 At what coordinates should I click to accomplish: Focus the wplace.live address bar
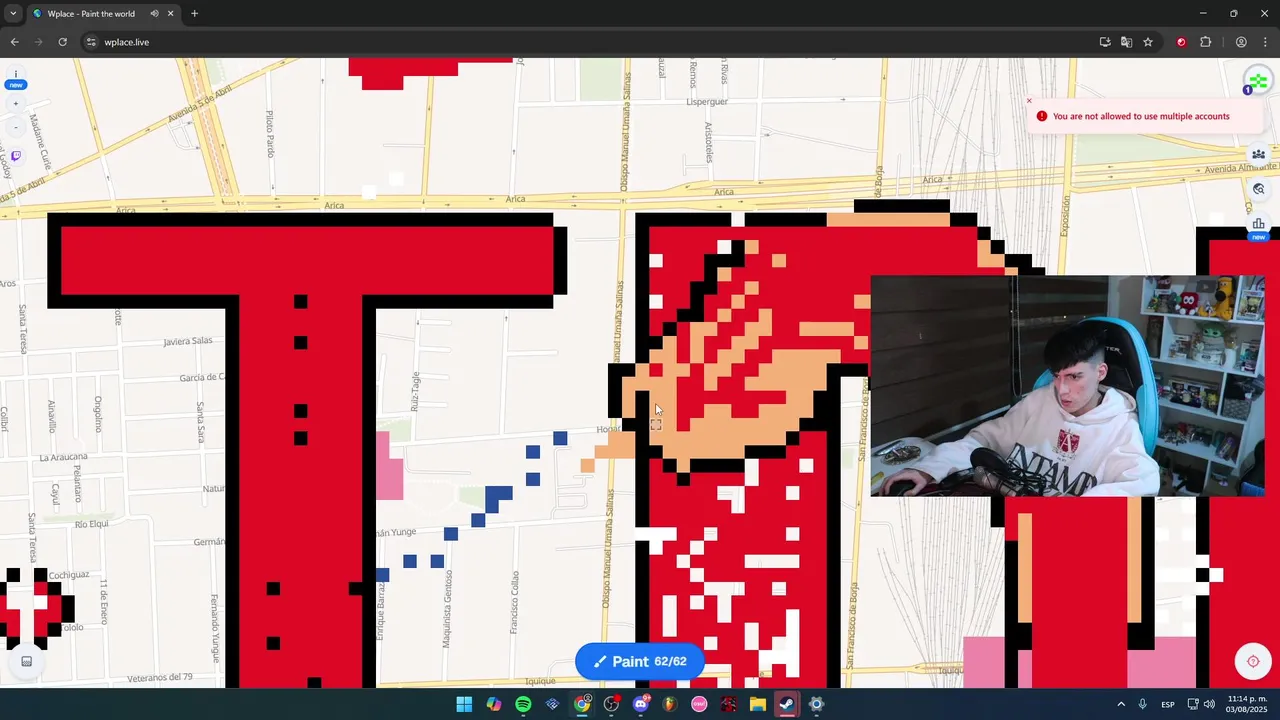click(590, 42)
